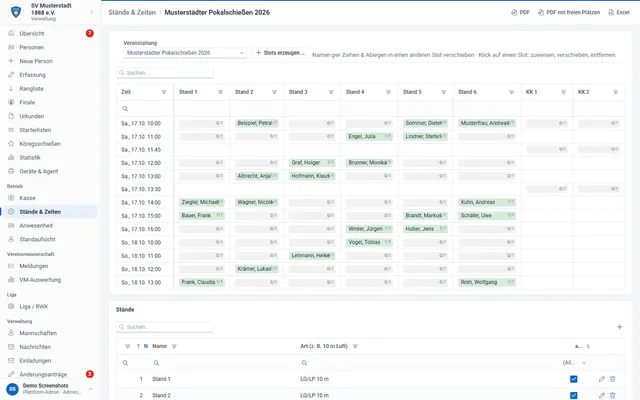Viewport: 640px width, 400px height.
Task: Click the clock icon of Stände & Zeiten
Action: [x=11, y=212]
